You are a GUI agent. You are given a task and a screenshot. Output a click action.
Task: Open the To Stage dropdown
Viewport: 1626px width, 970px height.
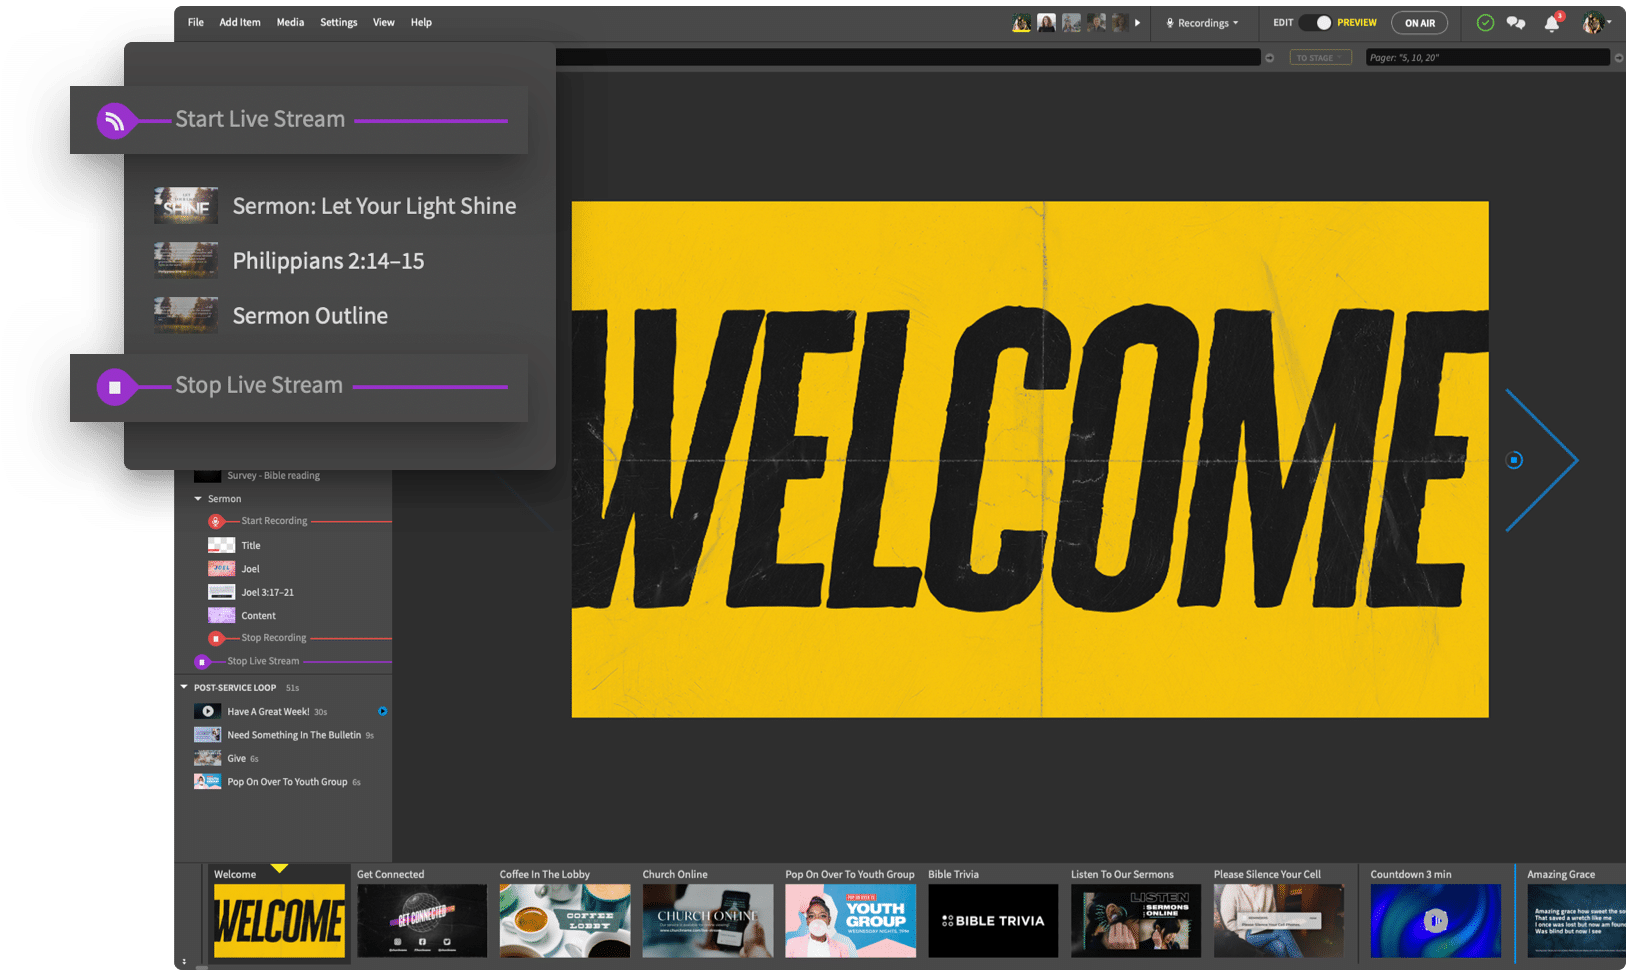(1320, 58)
